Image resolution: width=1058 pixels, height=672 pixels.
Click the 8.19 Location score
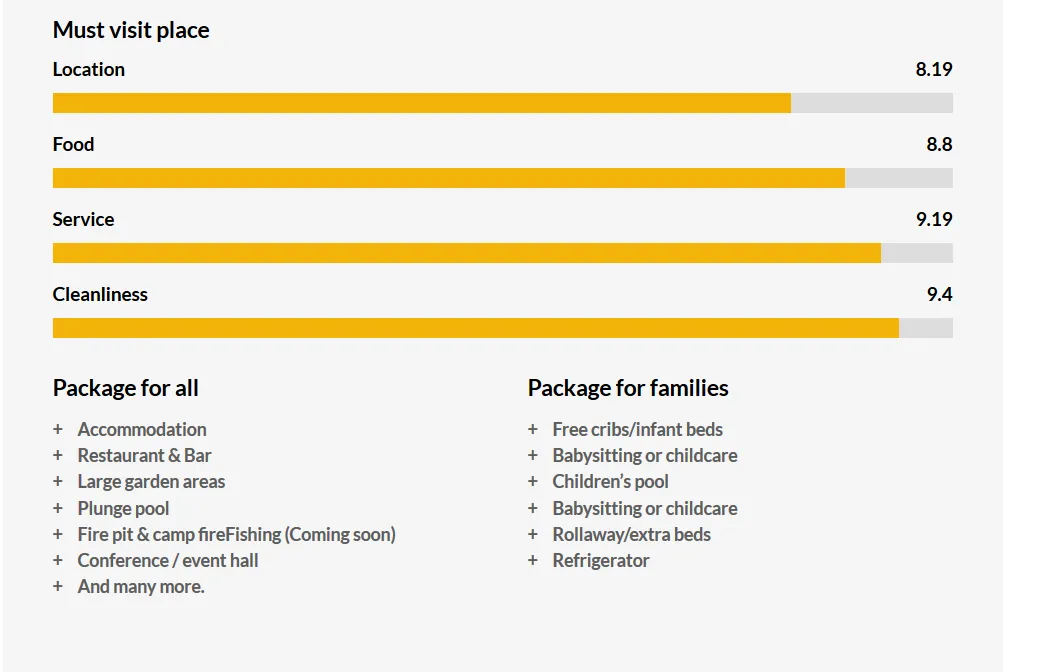click(x=933, y=70)
